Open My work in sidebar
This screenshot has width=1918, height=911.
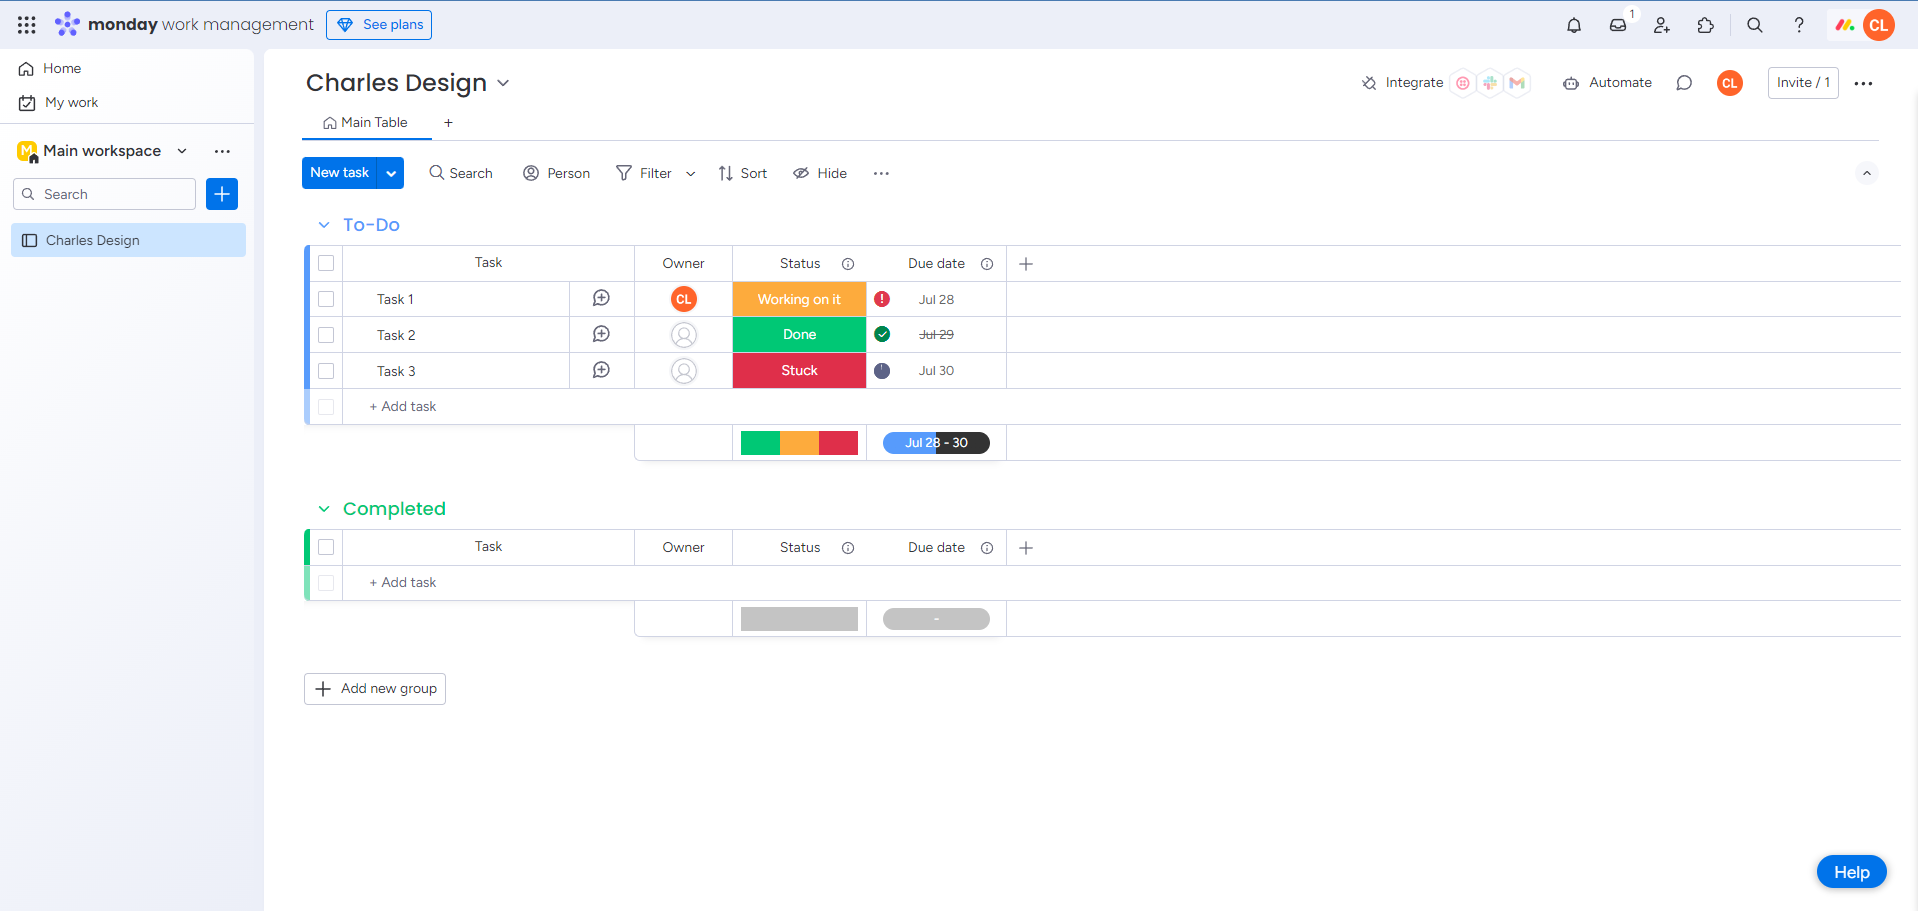[59, 102]
